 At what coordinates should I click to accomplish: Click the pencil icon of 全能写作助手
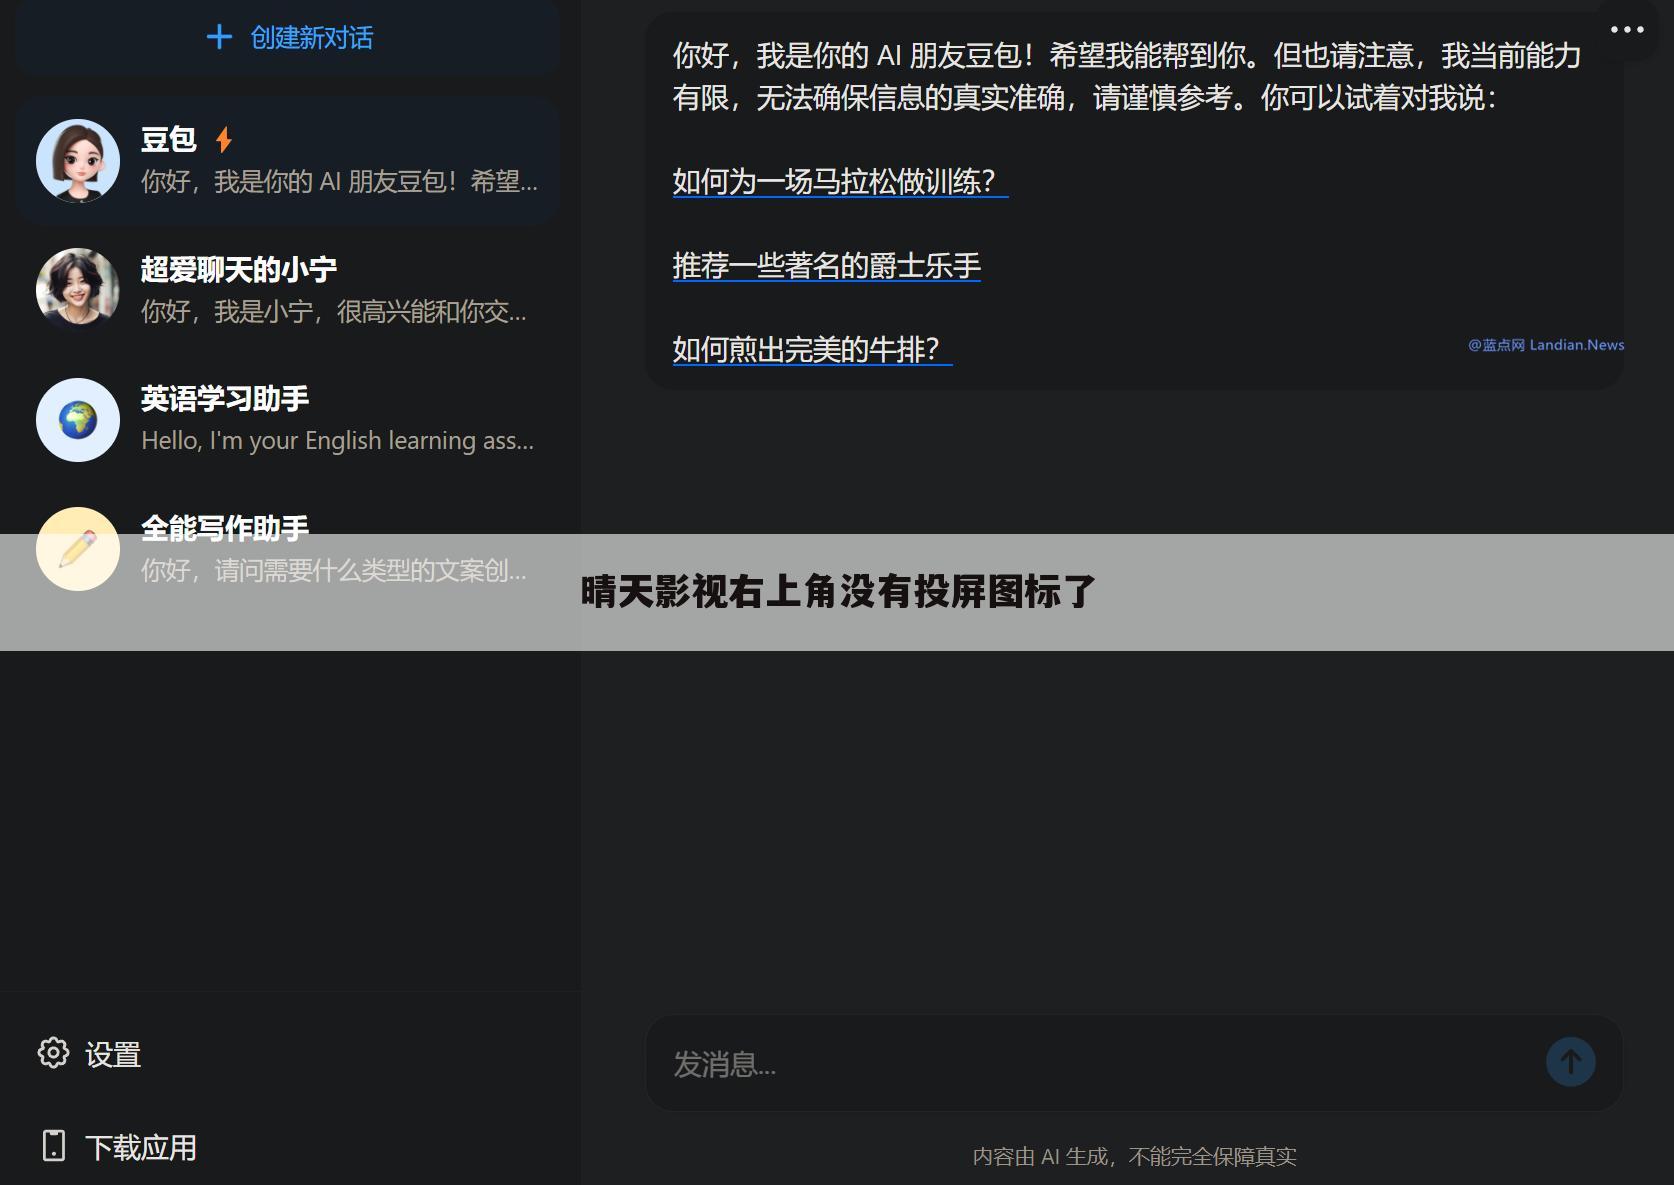point(78,549)
